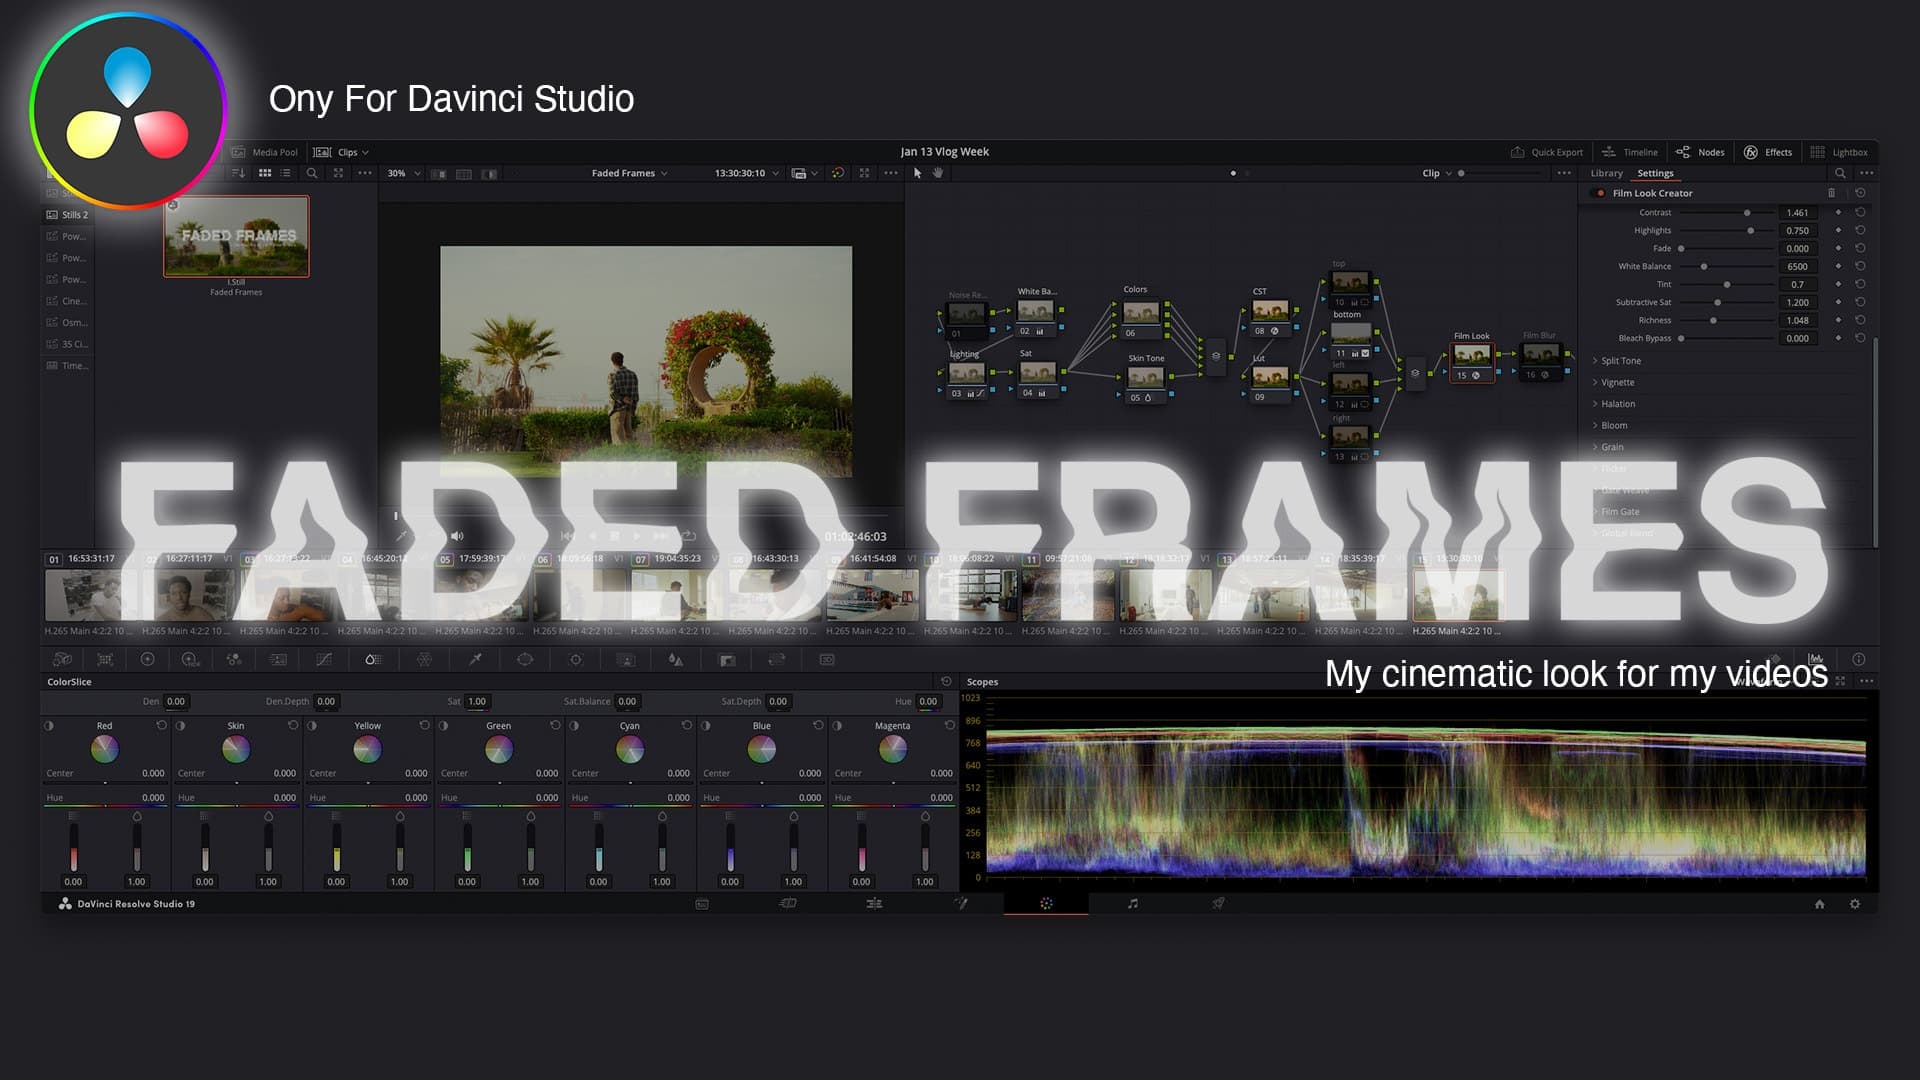Toggle the Nodes panel button
1920x1080 pixels.
pyautogui.click(x=1700, y=152)
